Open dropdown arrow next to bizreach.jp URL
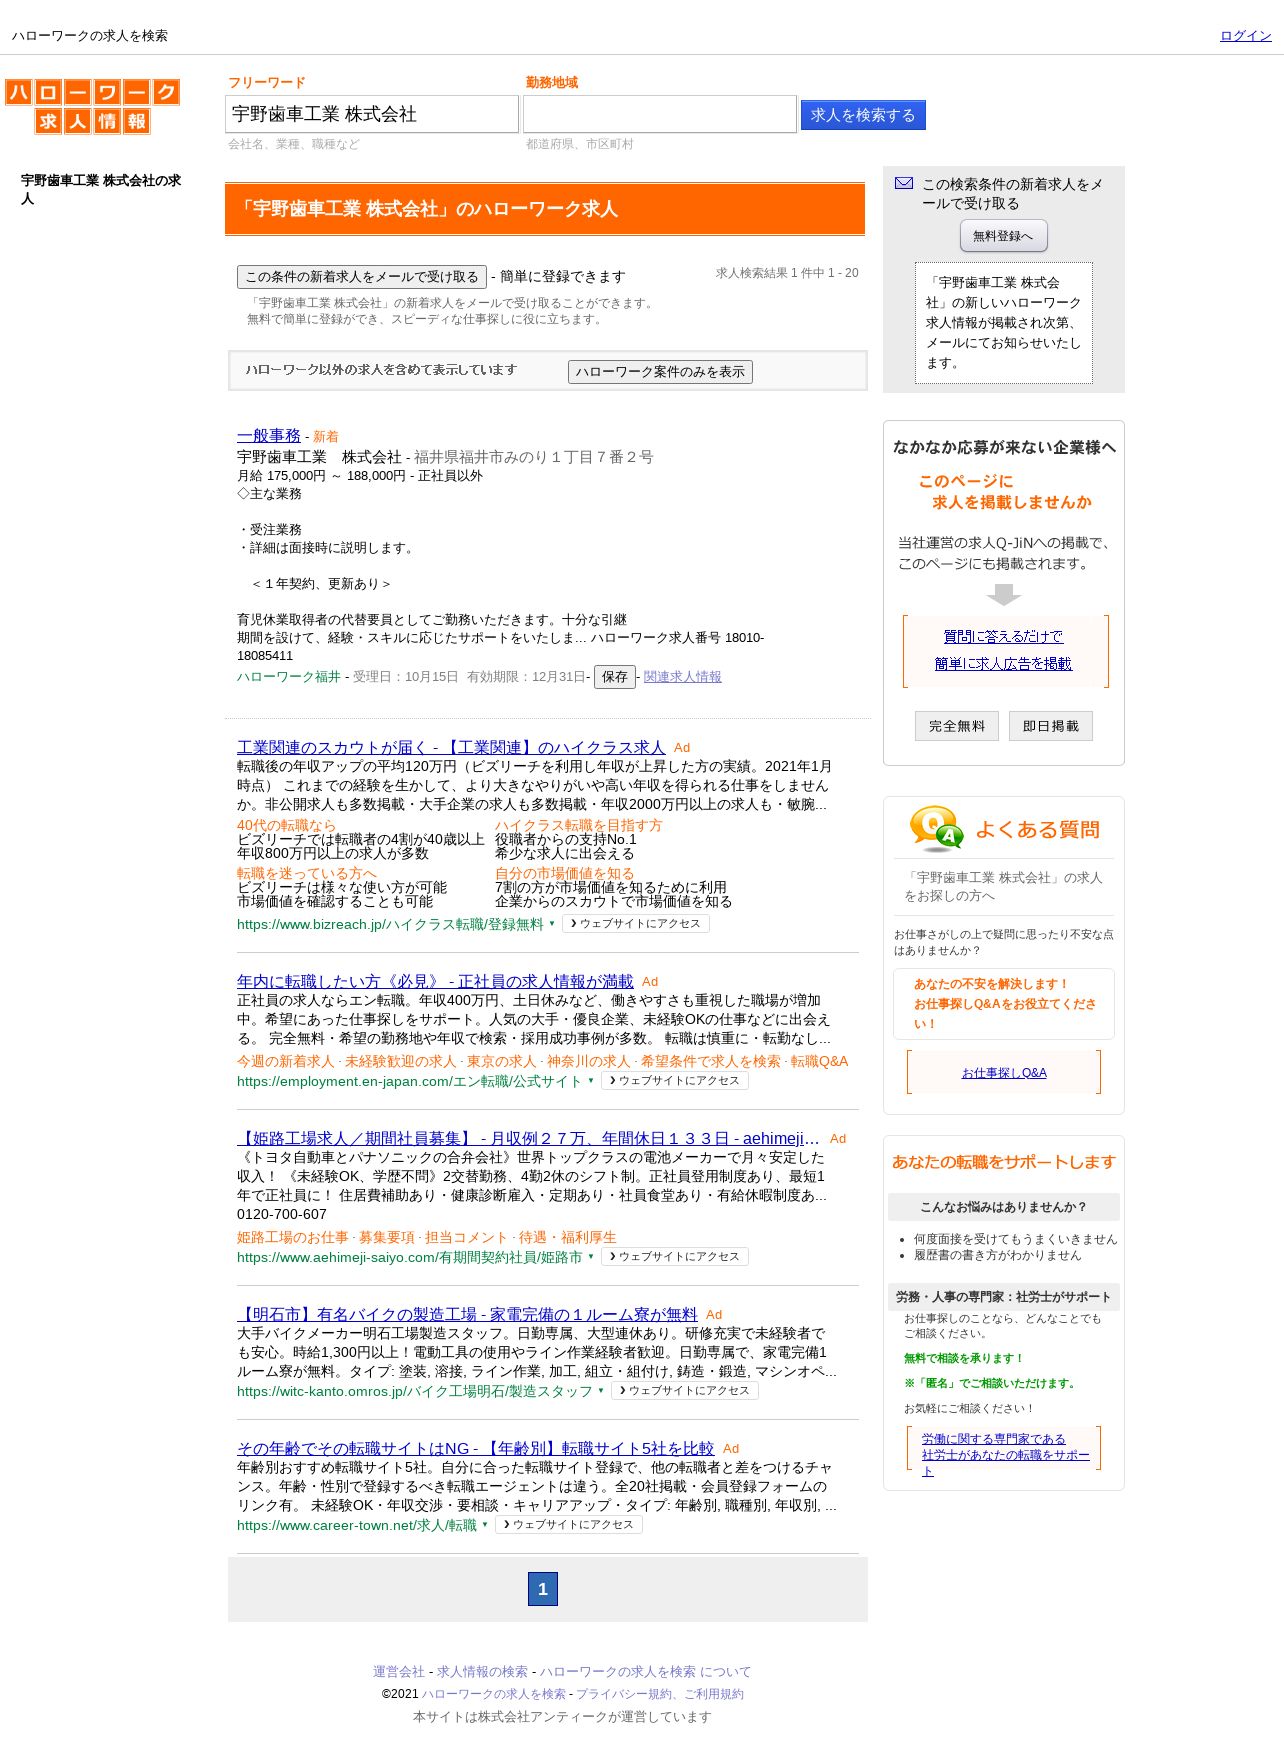The width and height of the screenshot is (1284, 1737). click(x=552, y=924)
